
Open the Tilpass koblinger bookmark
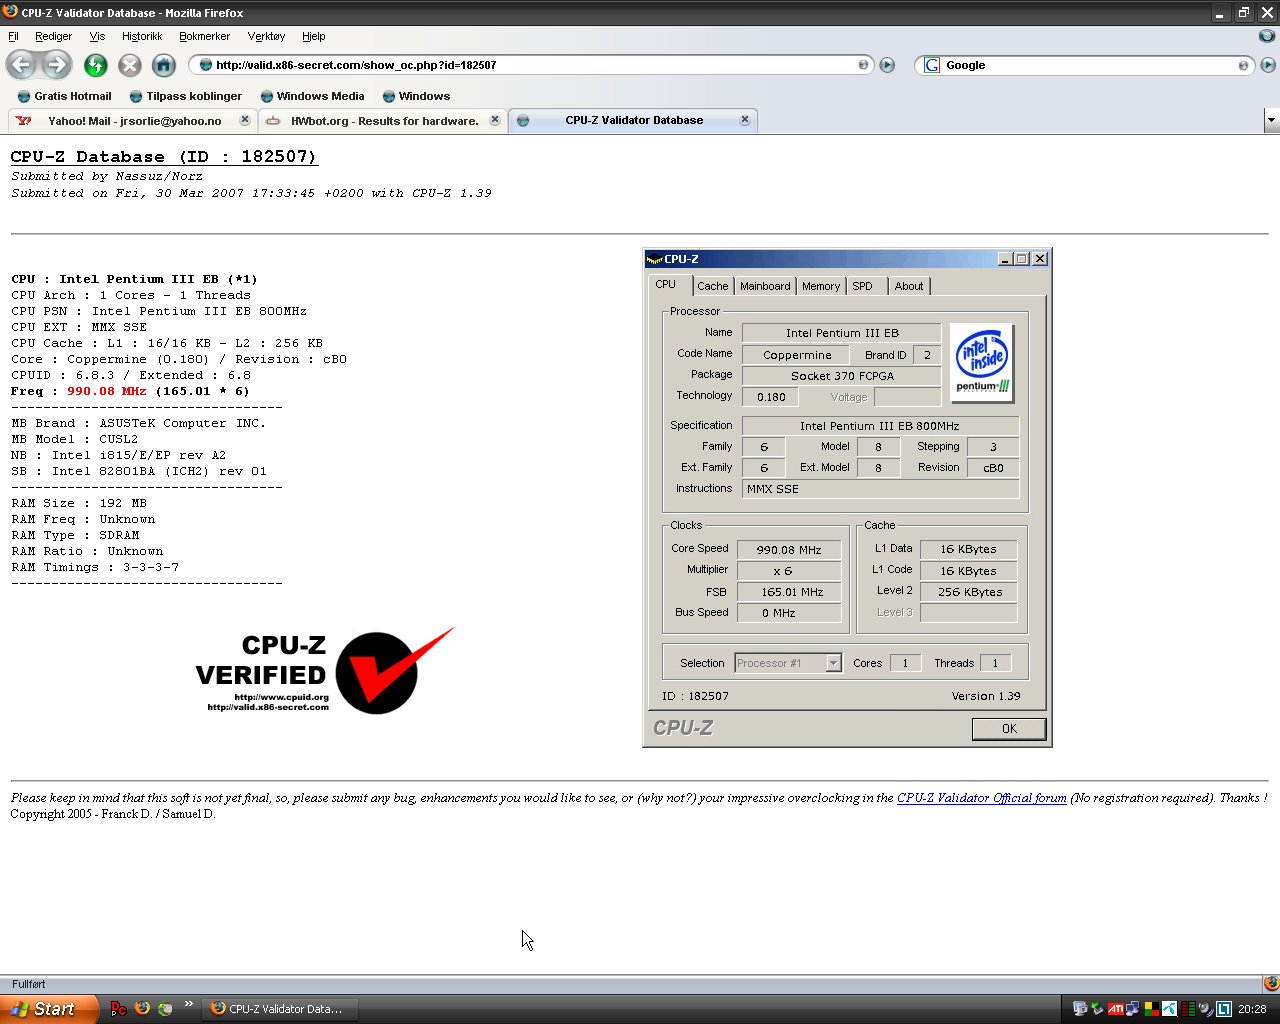click(x=186, y=96)
